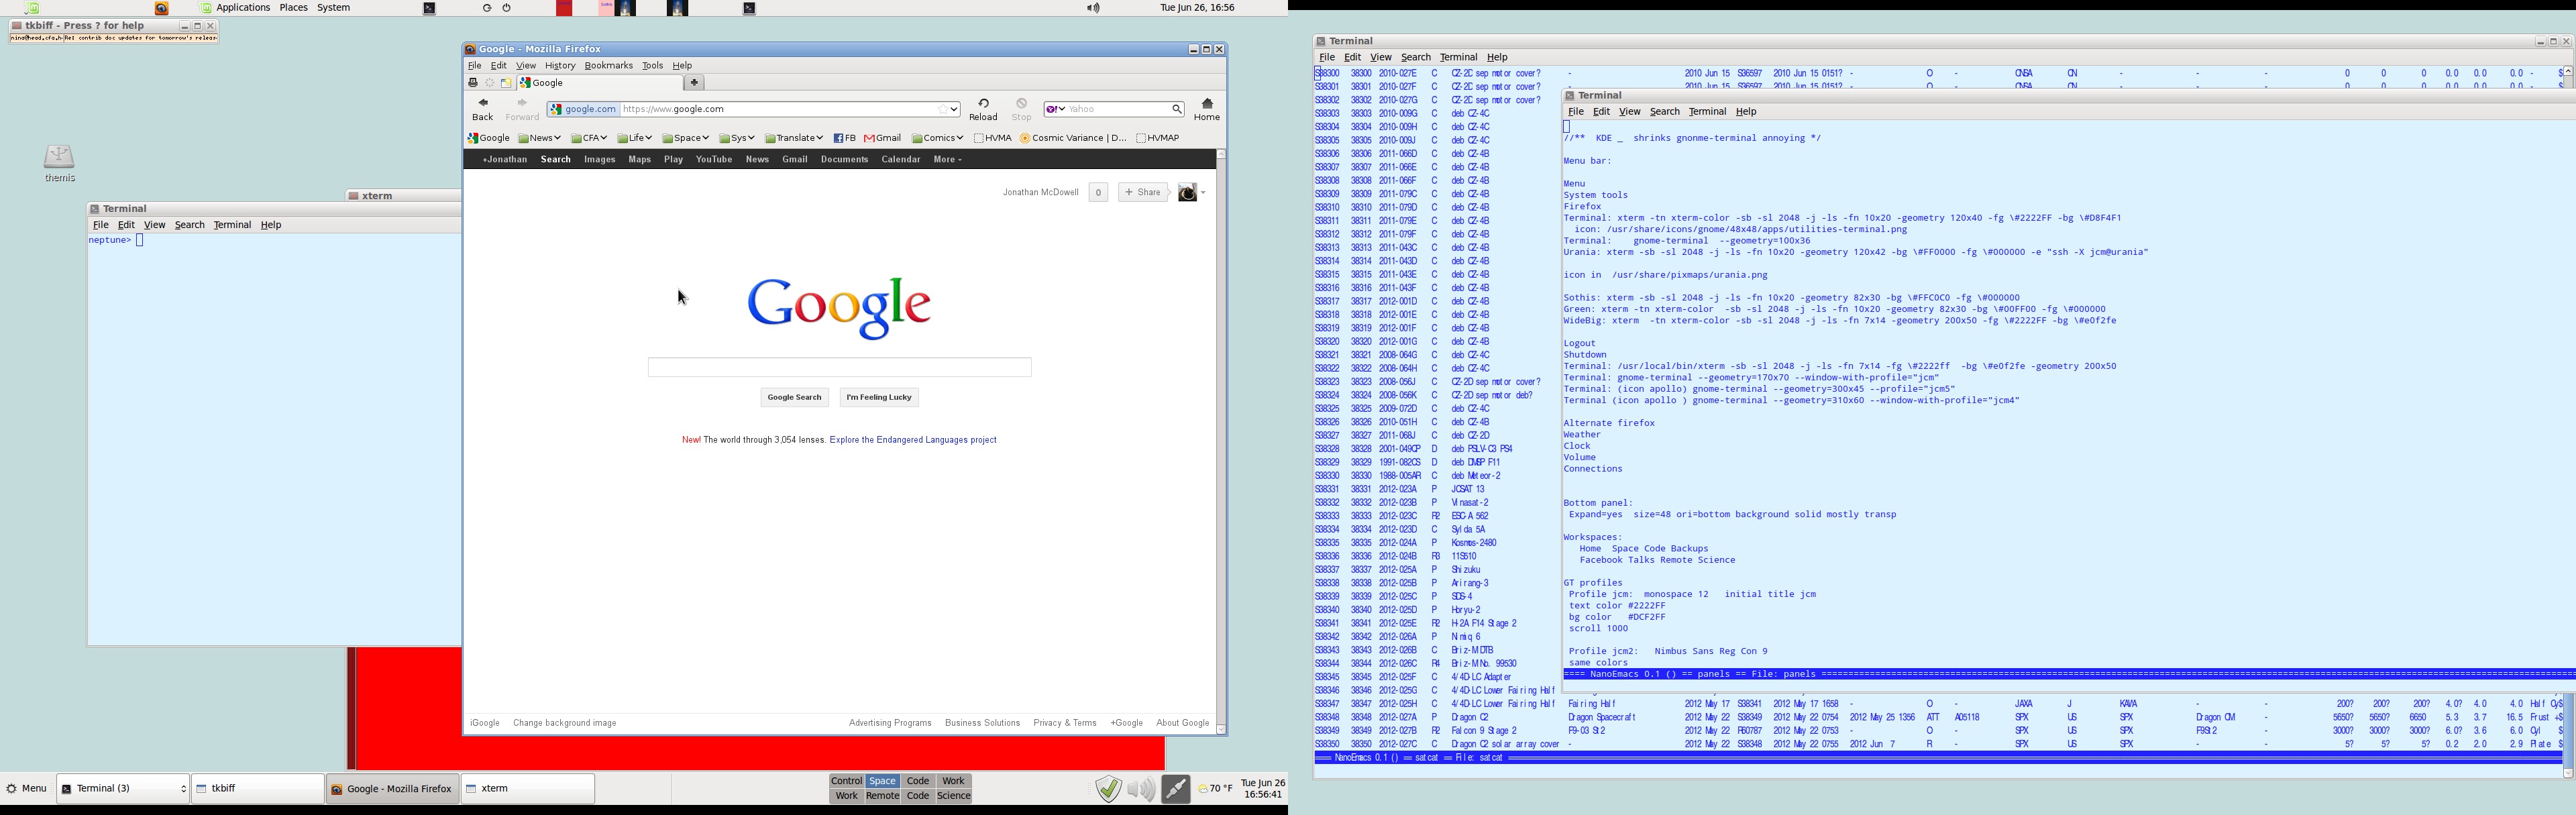The height and width of the screenshot is (815, 2576).
Task: Click in the Google search text box
Action: [839, 368]
